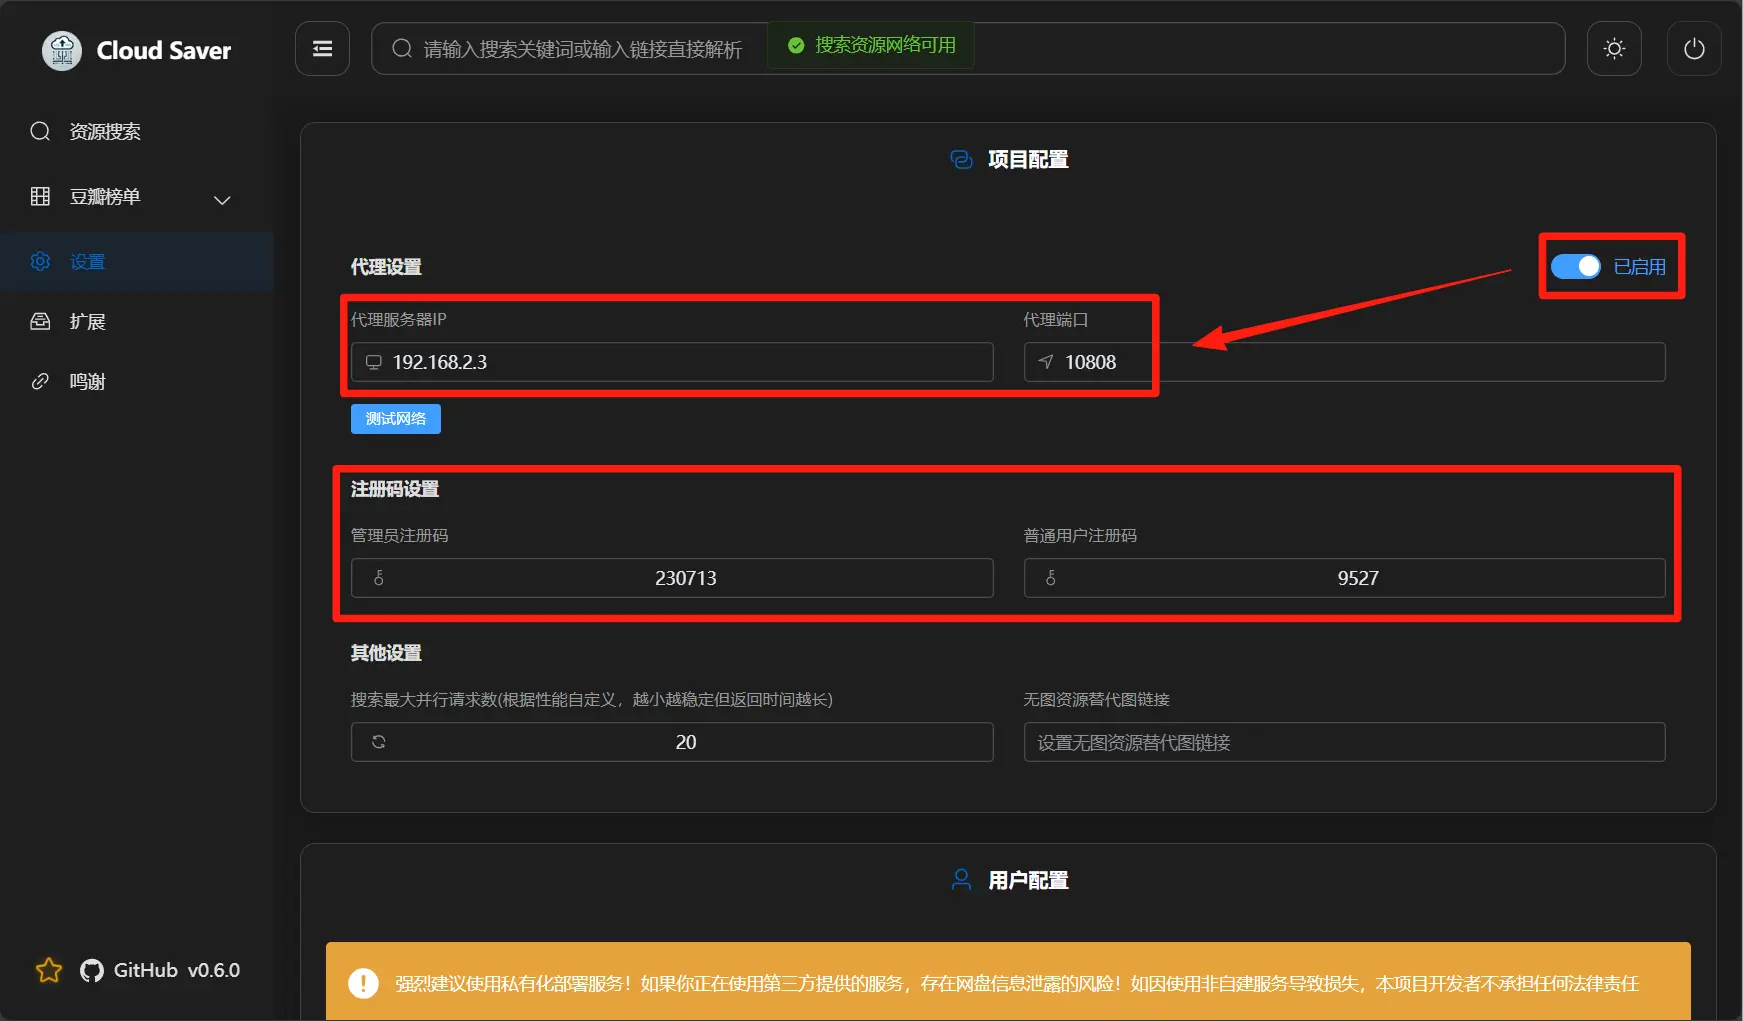Screen dimensions: 1743x1021
Task: Select 设置 in the sidebar
Action: pyautogui.click(x=88, y=262)
